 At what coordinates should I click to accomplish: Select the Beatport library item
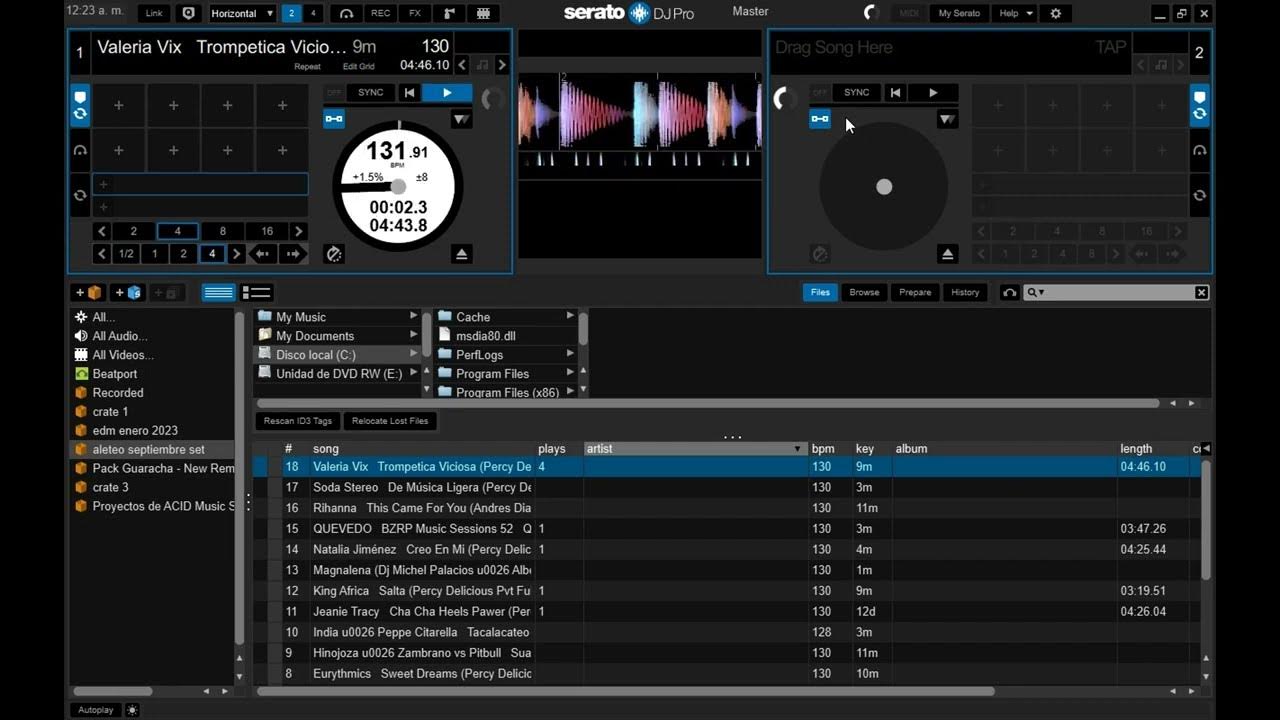(114, 374)
